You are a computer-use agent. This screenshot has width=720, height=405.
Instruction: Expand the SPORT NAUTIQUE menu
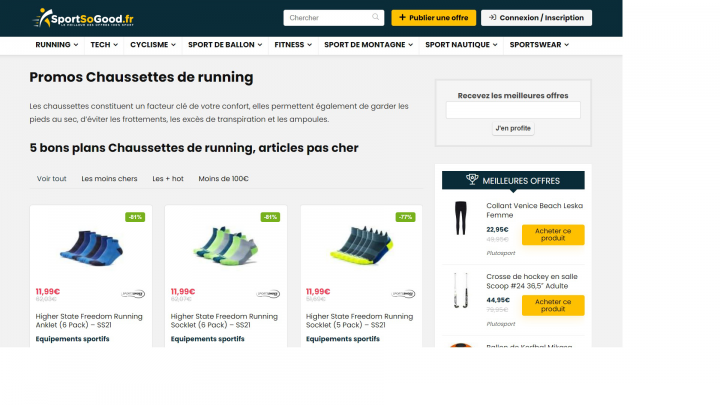tap(461, 45)
